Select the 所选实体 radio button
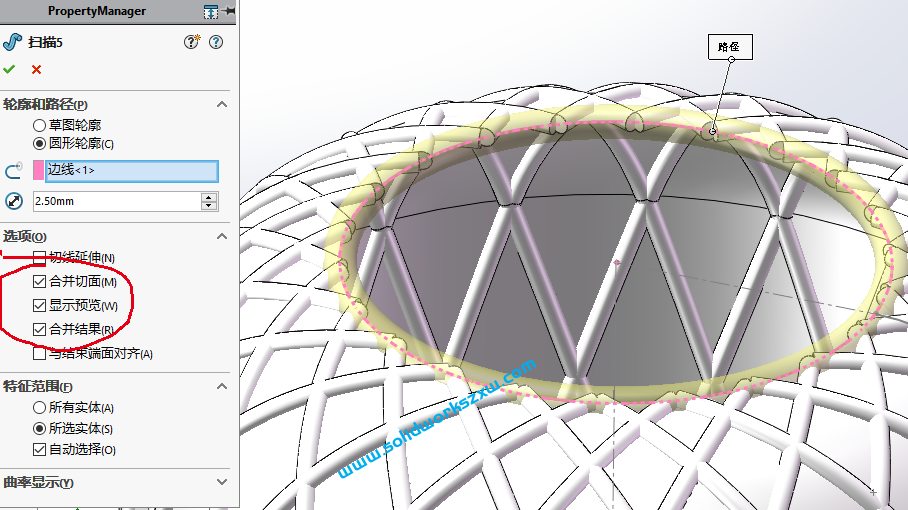This screenshot has width=908, height=510. 39,428
